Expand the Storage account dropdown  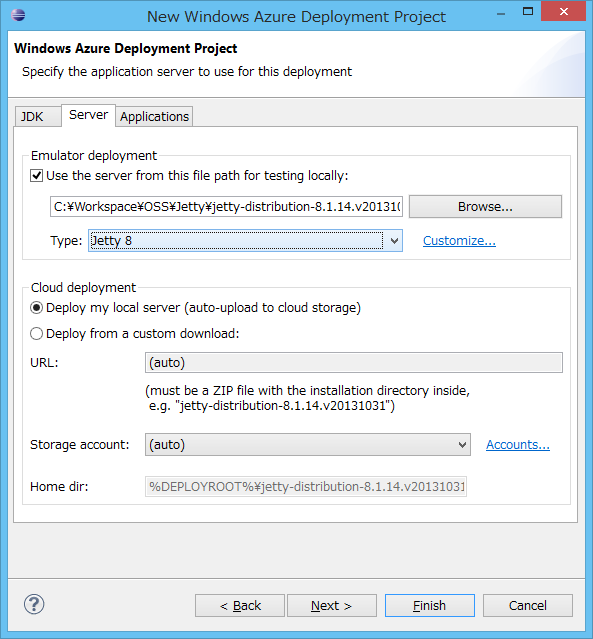308,445
